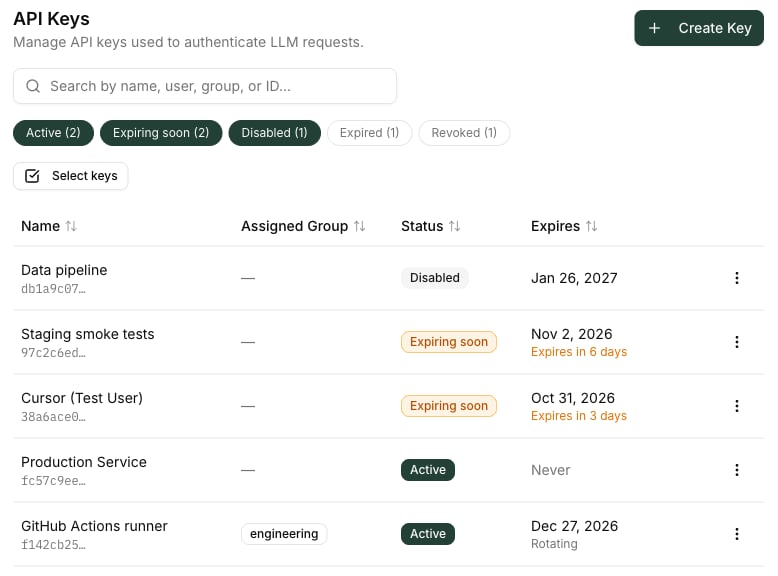Open the actions menu for Data pipeline

coord(737,278)
